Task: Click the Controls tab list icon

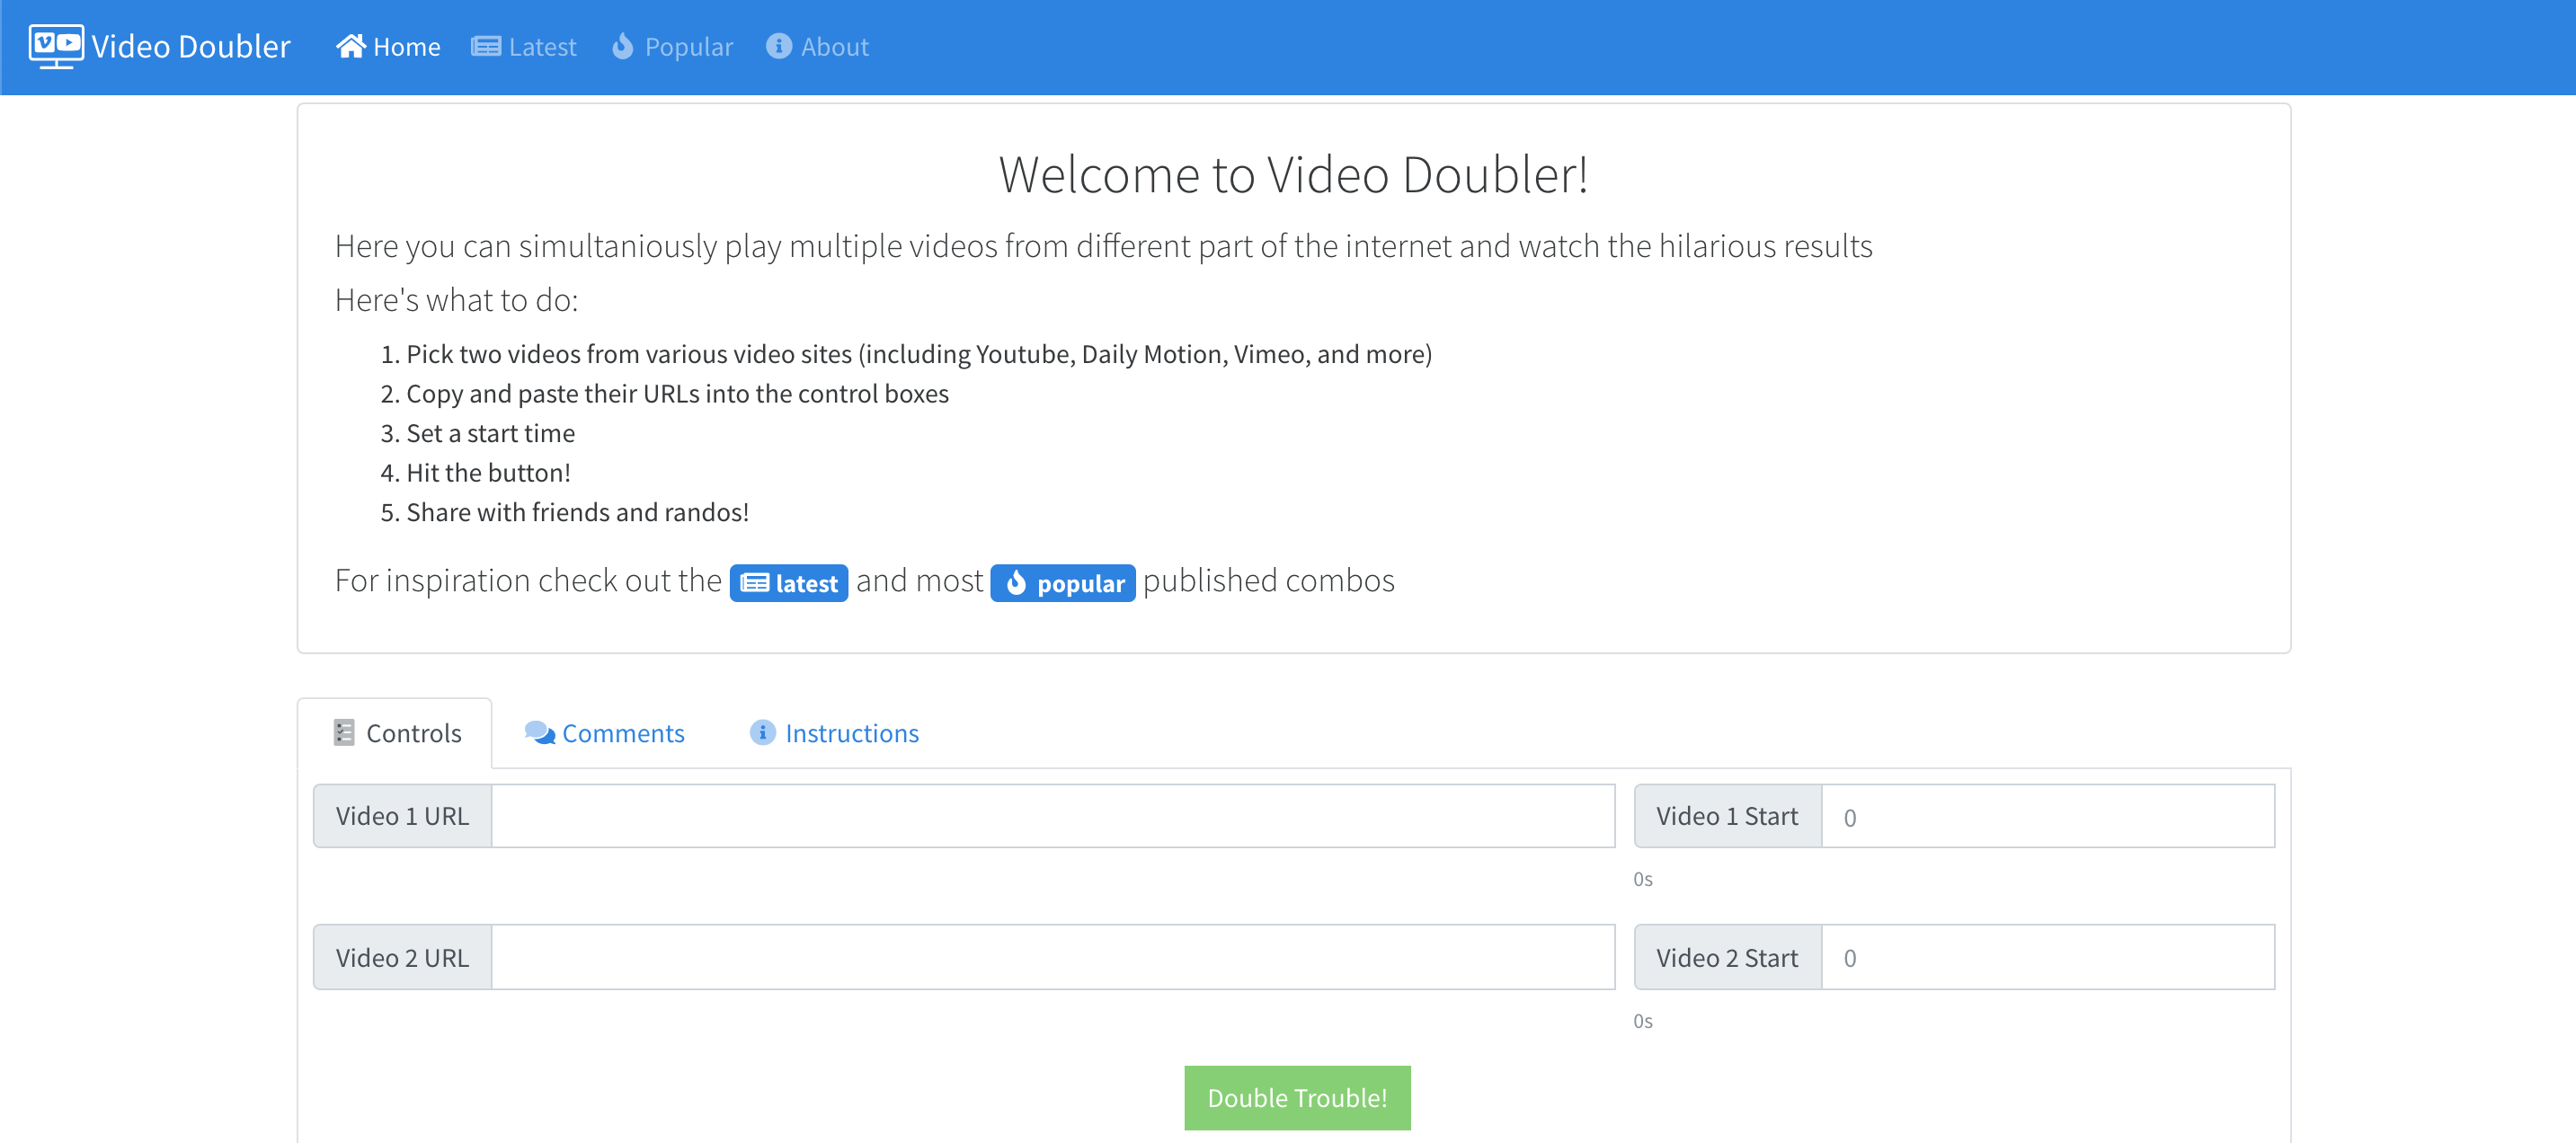Action: [344, 733]
